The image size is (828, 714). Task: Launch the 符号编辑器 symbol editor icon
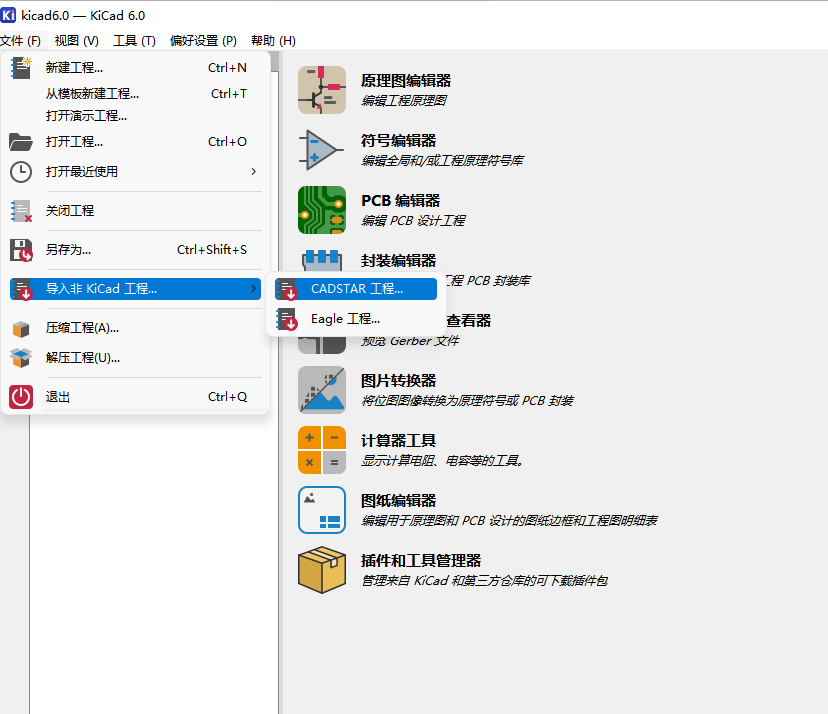(x=322, y=150)
